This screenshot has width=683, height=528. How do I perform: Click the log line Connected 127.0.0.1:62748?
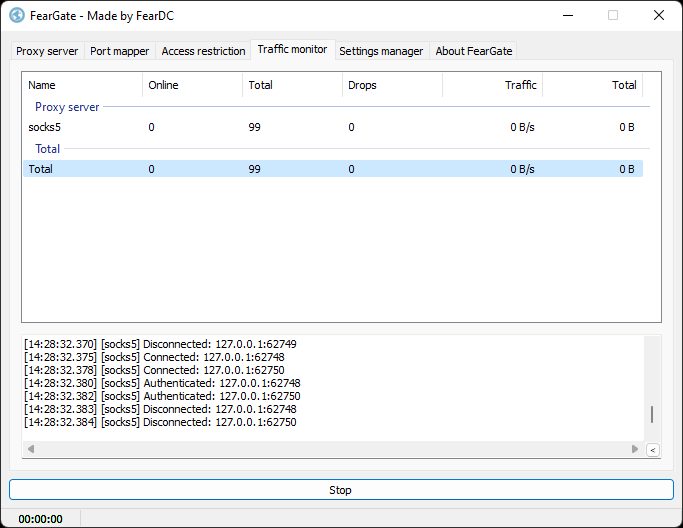pos(154,357)
